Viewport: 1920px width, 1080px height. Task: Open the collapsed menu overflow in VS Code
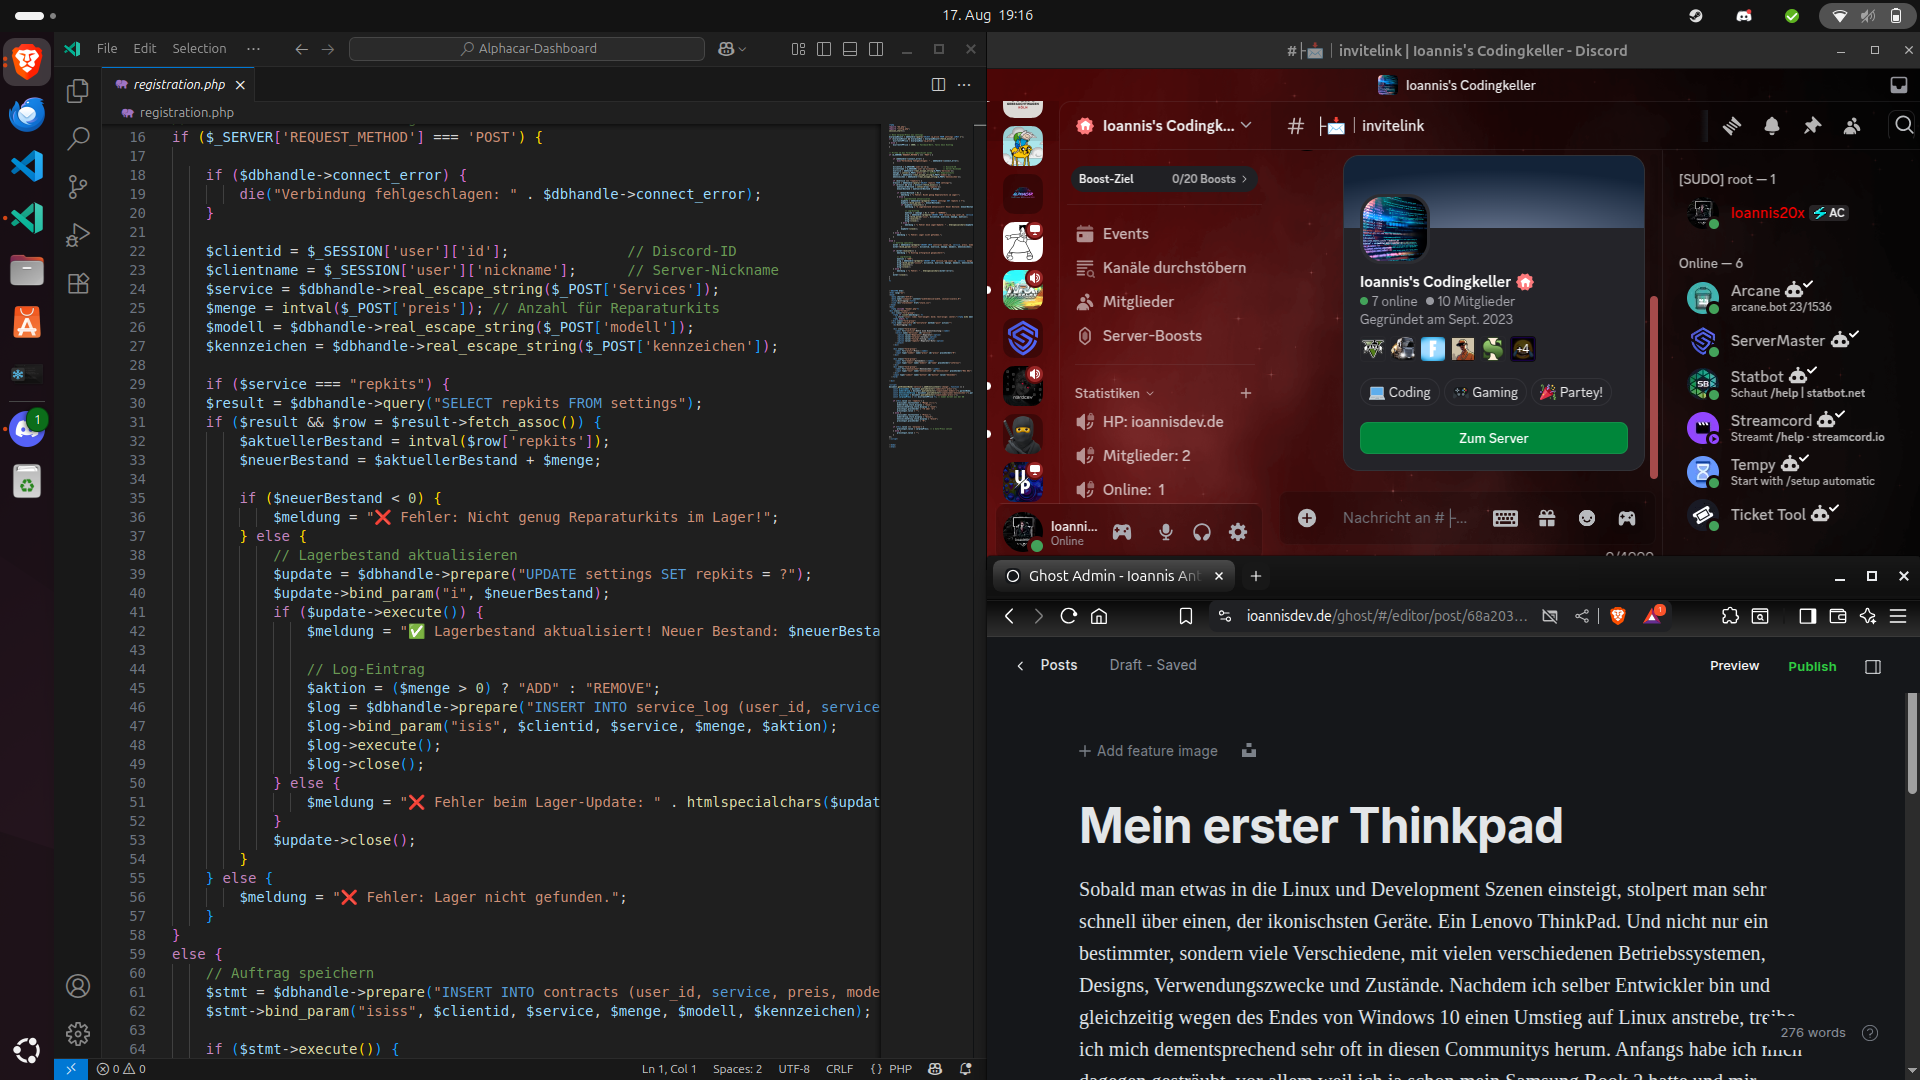(253, 49)
